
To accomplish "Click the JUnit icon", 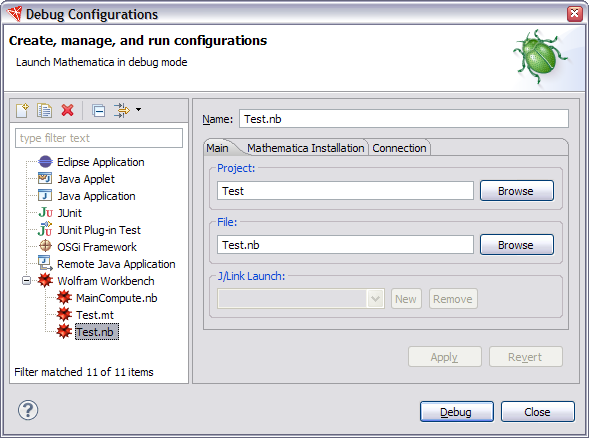I will tap(46, 213).
